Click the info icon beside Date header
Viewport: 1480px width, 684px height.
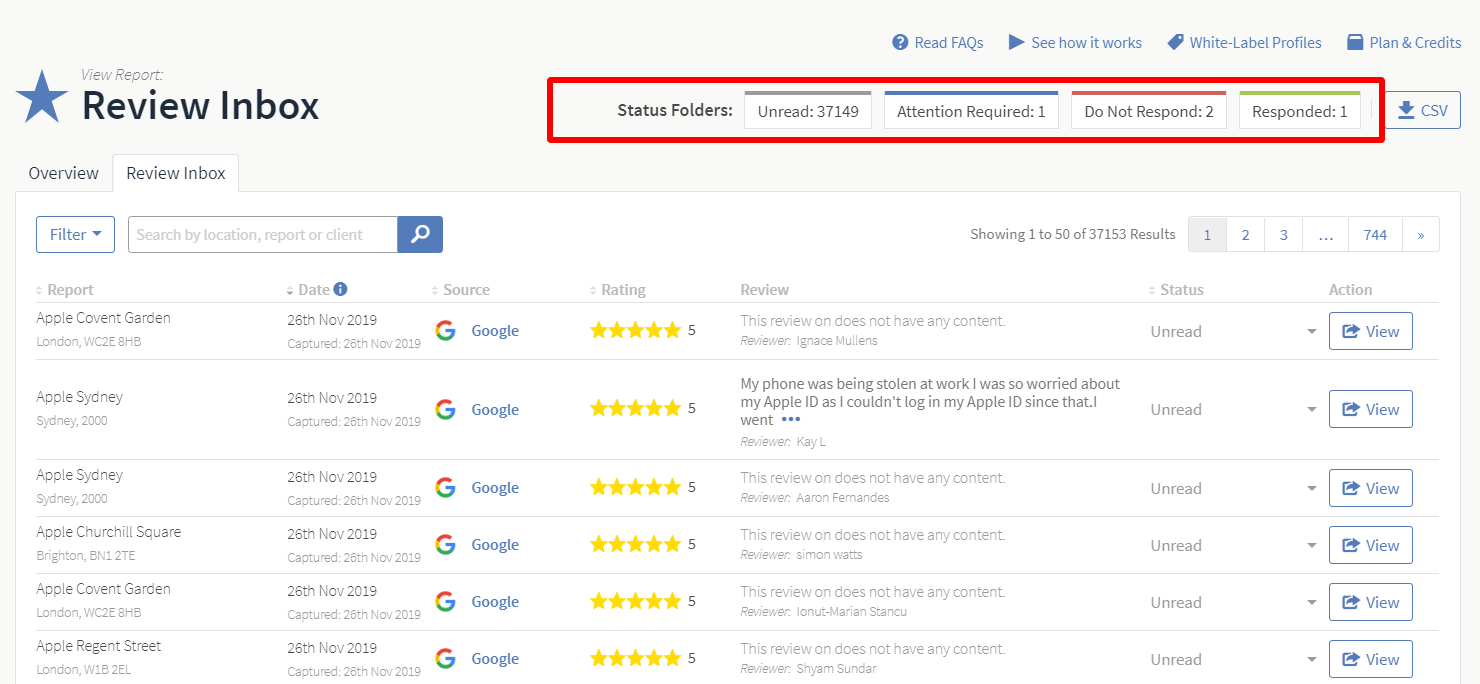coord(340,289)
